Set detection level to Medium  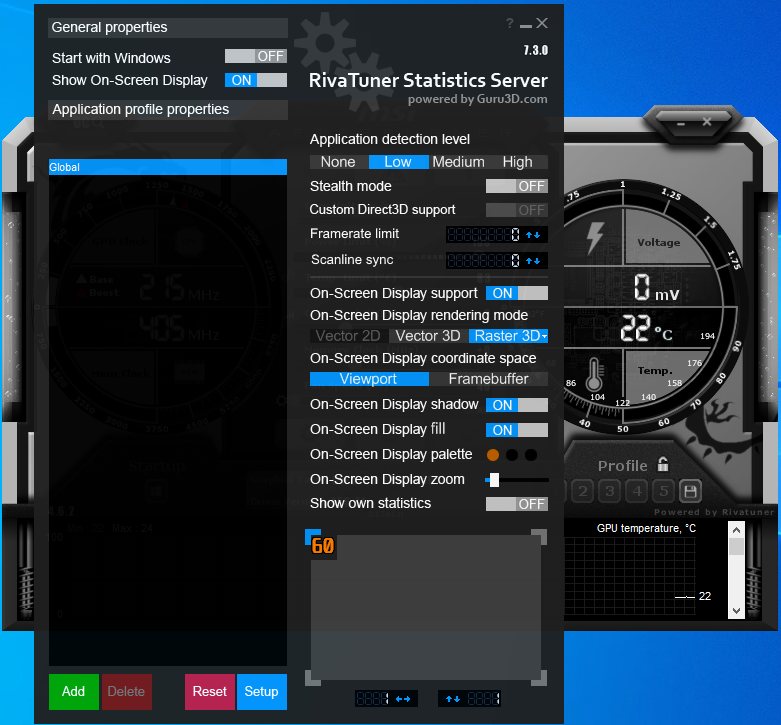click(458, 162)
